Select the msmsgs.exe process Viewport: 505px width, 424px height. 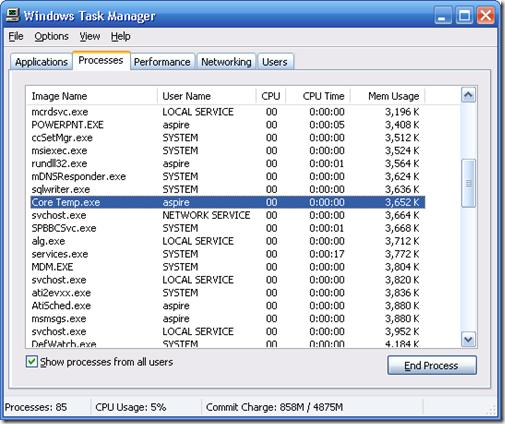(x=228, y=319)
